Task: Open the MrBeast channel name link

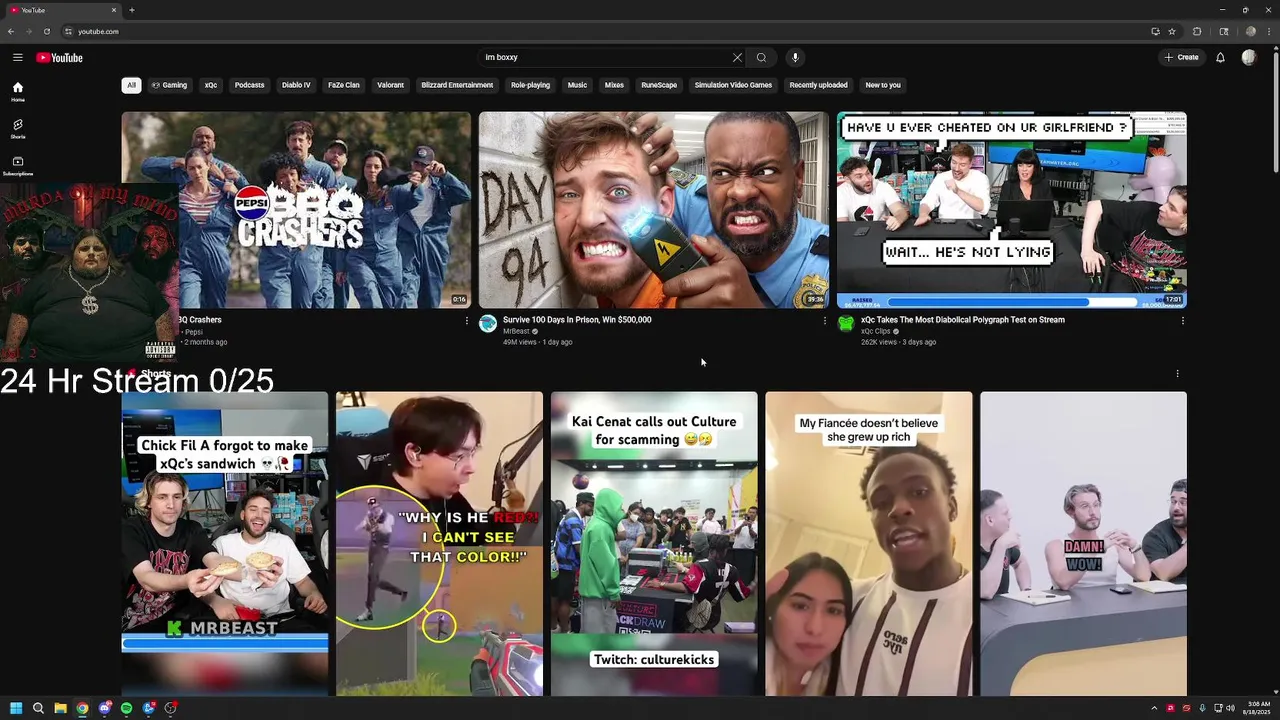Action: [516, 331]
